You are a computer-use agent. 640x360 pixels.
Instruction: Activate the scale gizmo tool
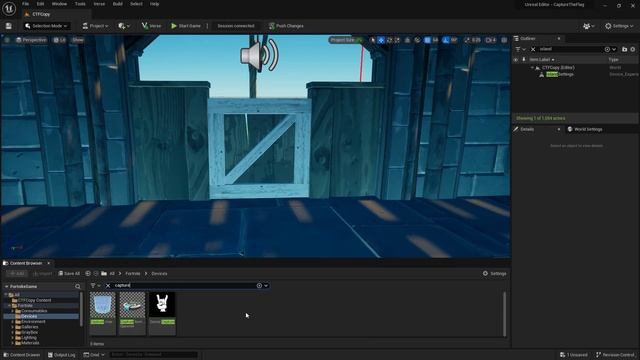point(397,40)
